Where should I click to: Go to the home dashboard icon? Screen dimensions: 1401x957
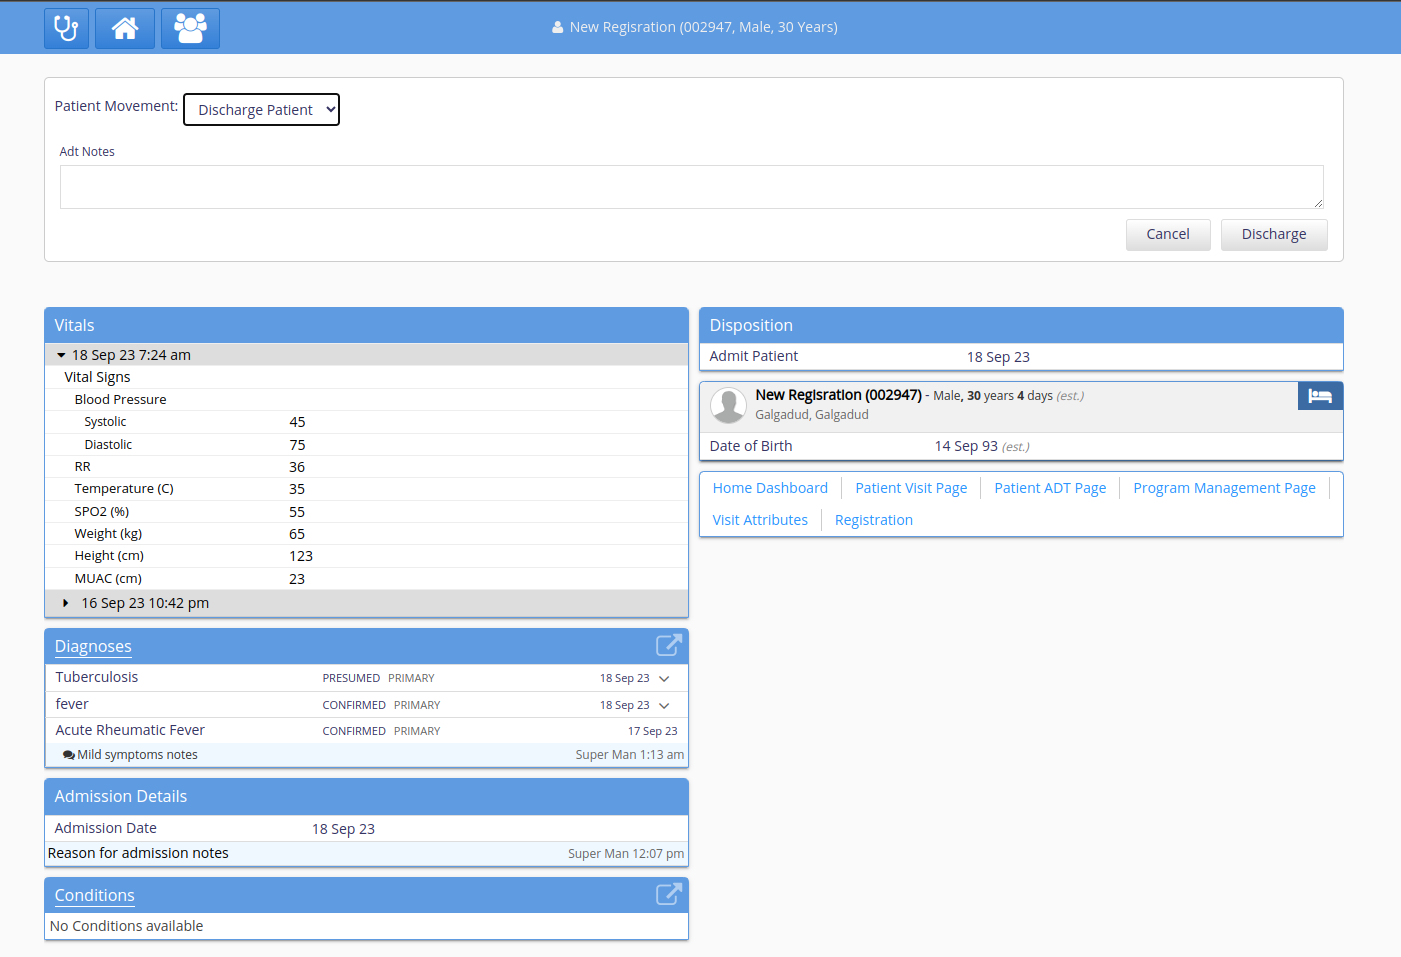[125, 28]
